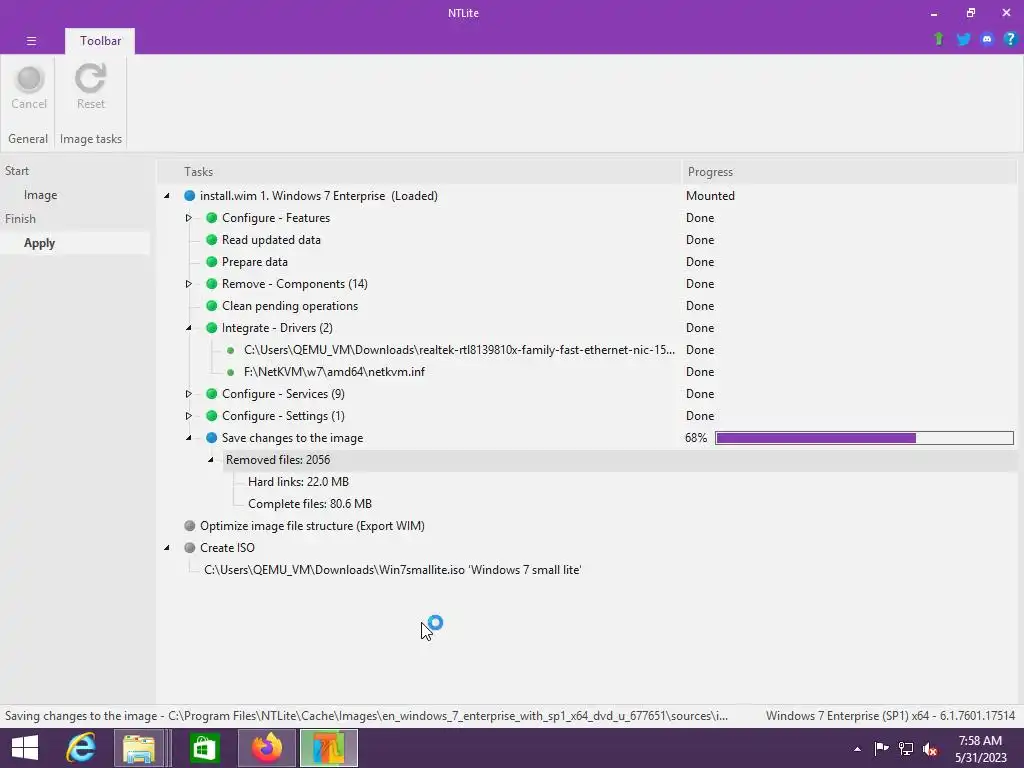
Task: Click green status dot of Configure - Services
Action: [x=212, y=394]
